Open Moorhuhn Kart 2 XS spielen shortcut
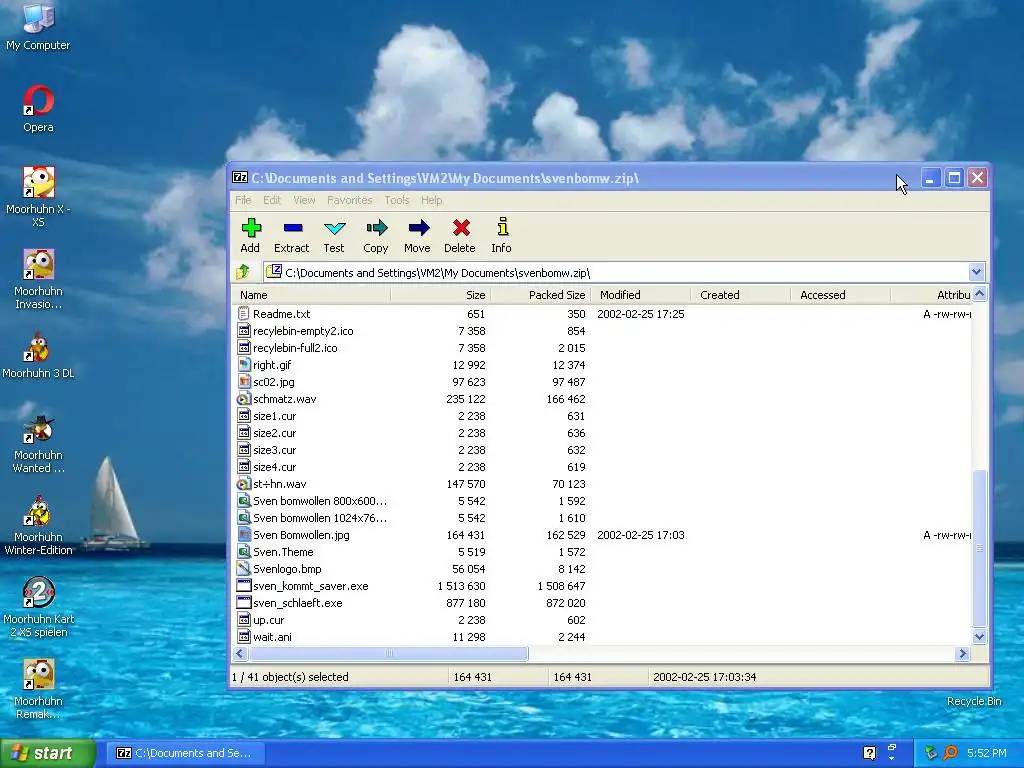The height and width of the screenshot is (768, 1024). pos(38,607)
